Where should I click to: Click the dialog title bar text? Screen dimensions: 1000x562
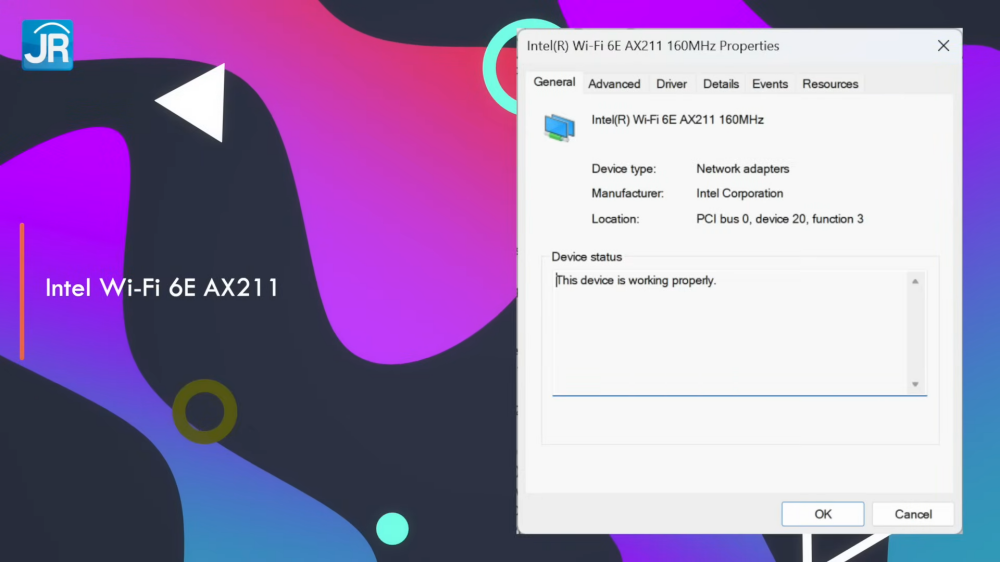coord(653,46)
